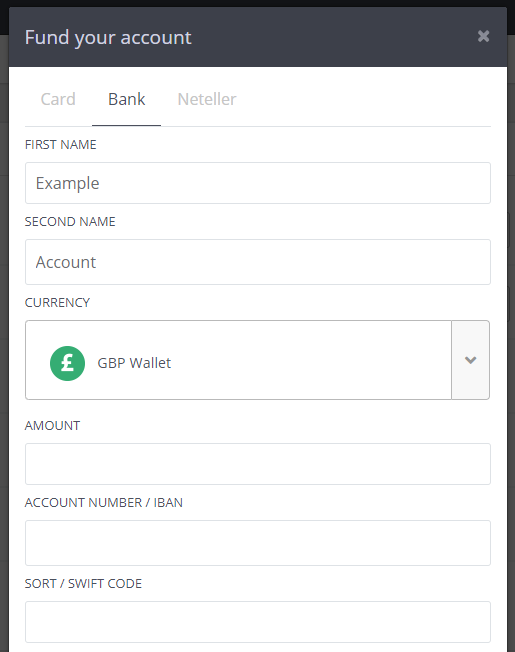Focus the Second Name field containing Account
Viewport: 515px width, 652px height.
[x=258, y=262]
